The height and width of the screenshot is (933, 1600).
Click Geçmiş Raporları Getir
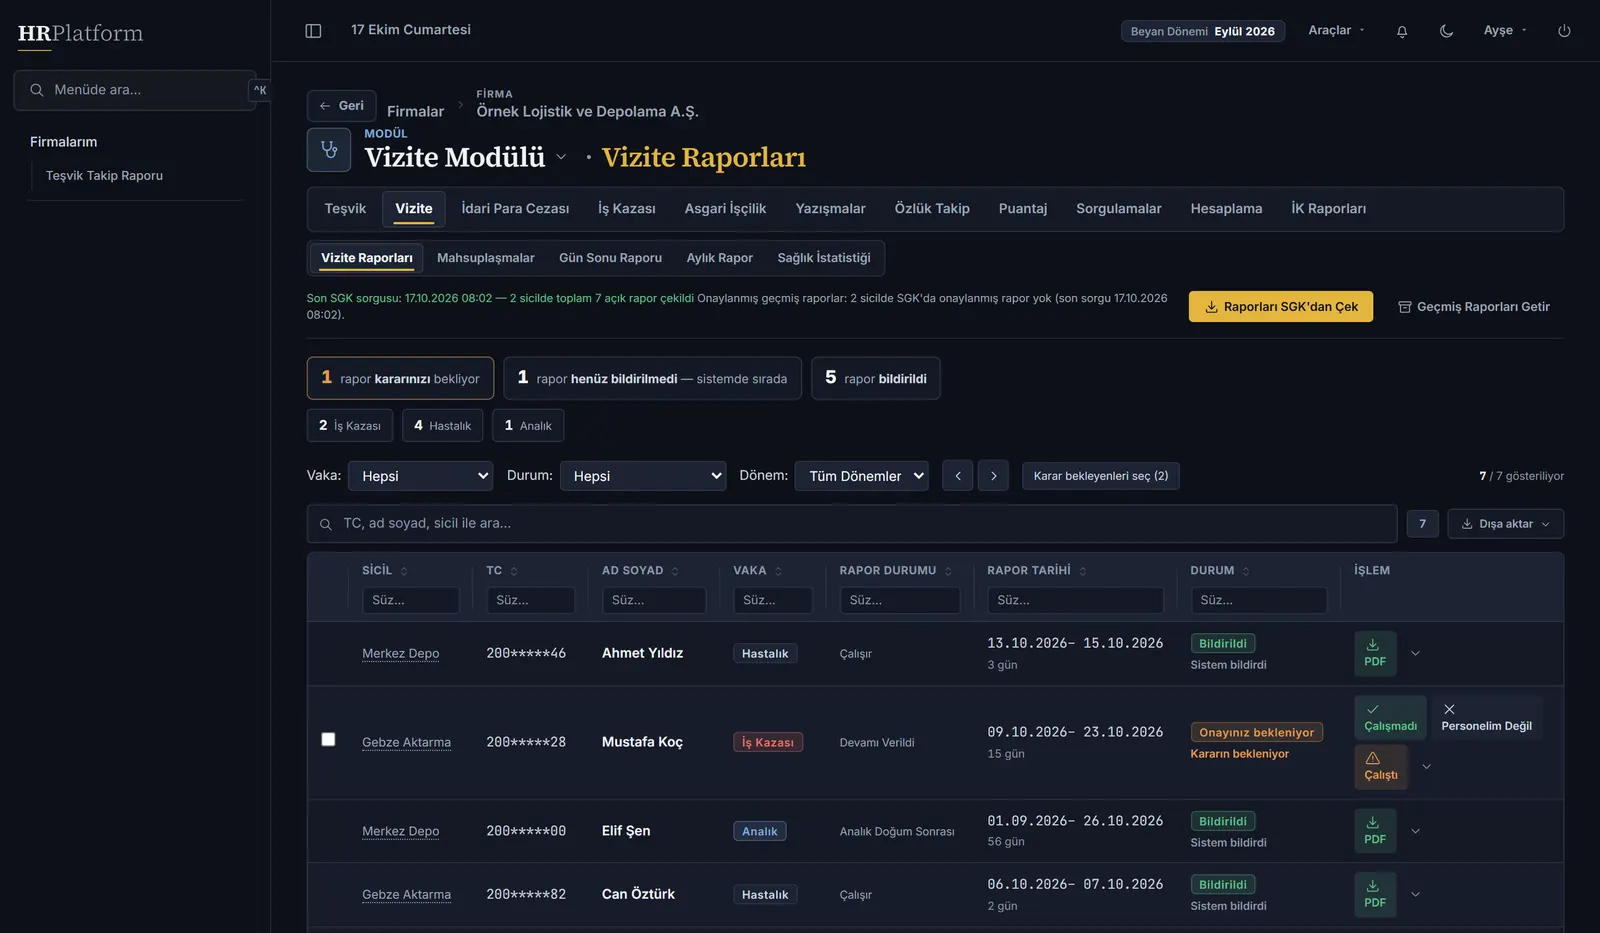click(x=1474, y=307)
